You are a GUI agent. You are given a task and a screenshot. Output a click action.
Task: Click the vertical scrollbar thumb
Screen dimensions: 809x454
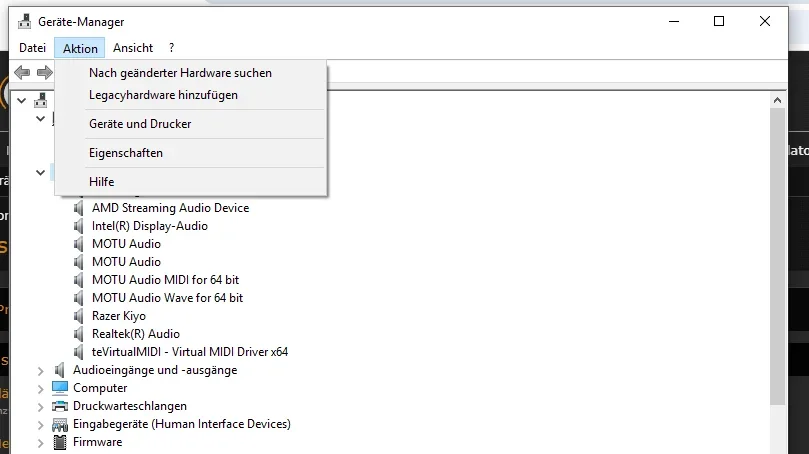(x=778, y=256)
